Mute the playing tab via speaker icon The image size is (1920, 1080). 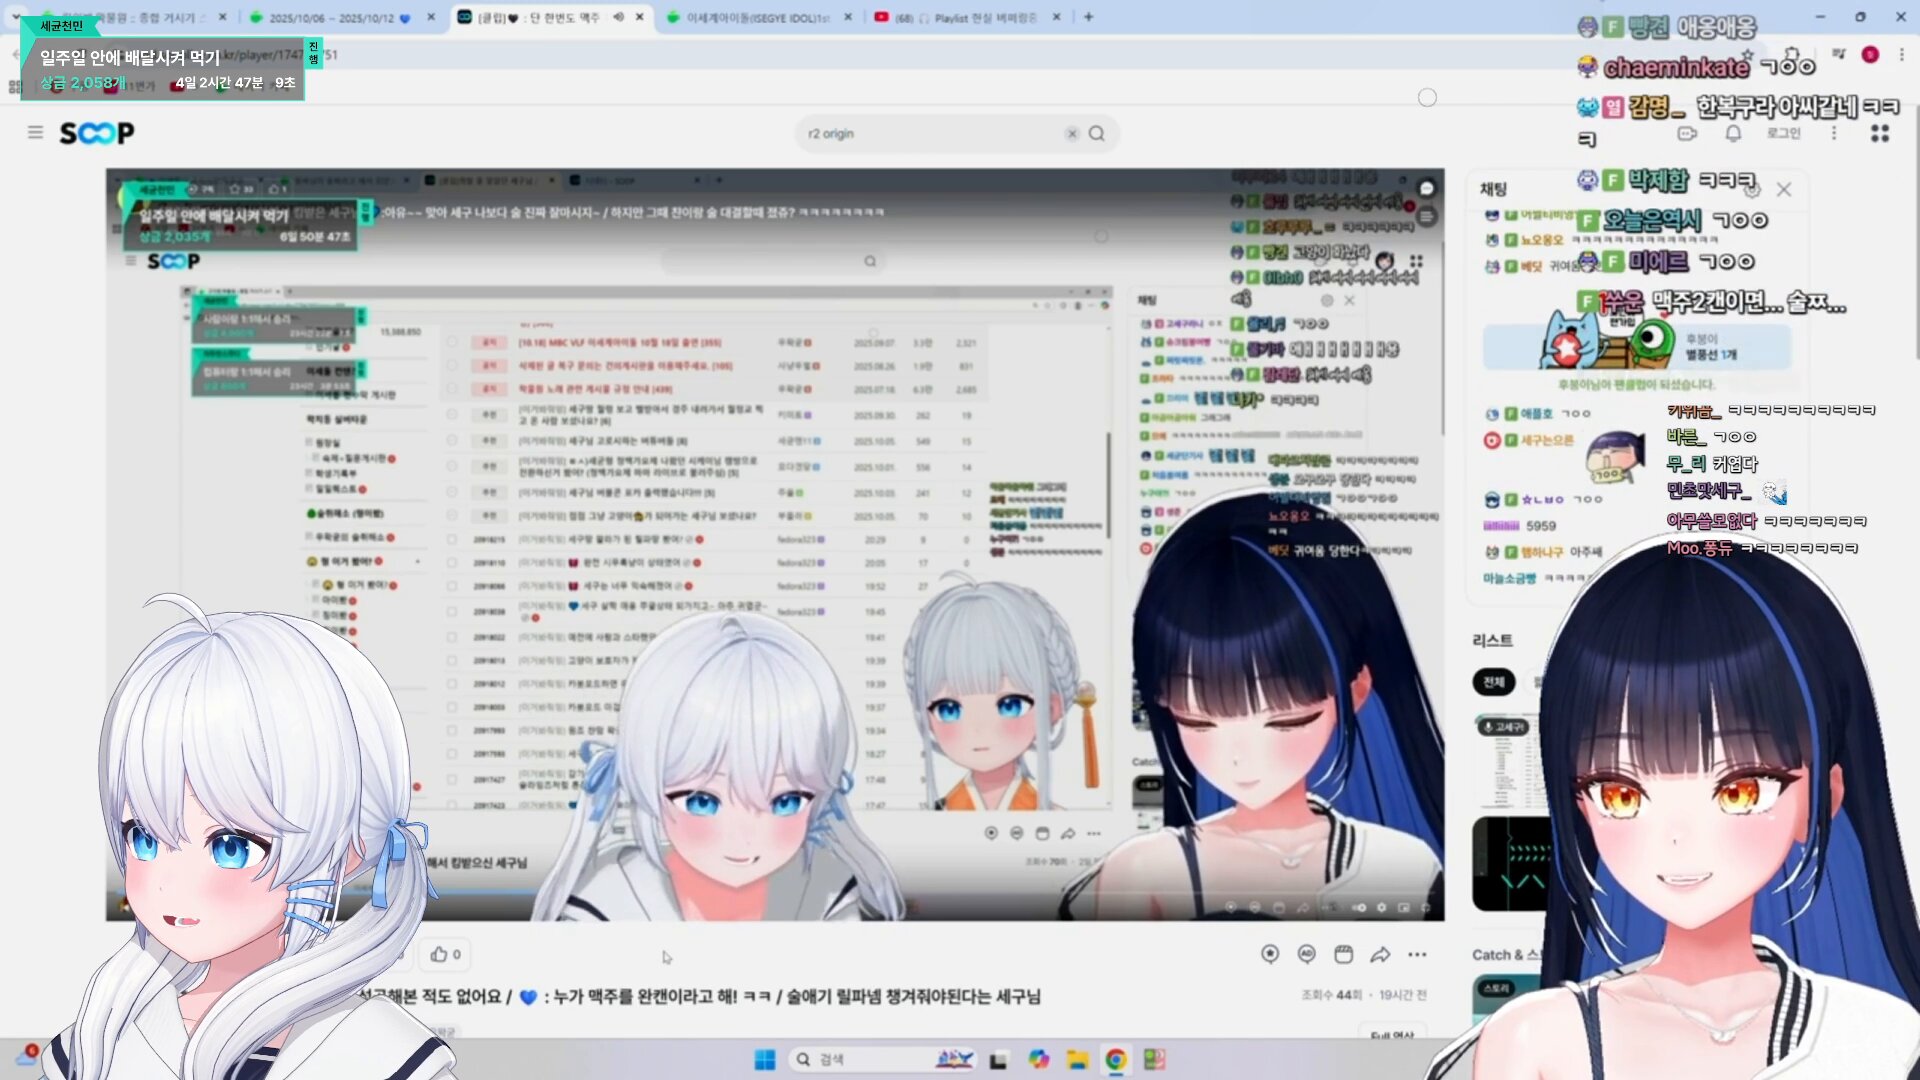(618, 17)
